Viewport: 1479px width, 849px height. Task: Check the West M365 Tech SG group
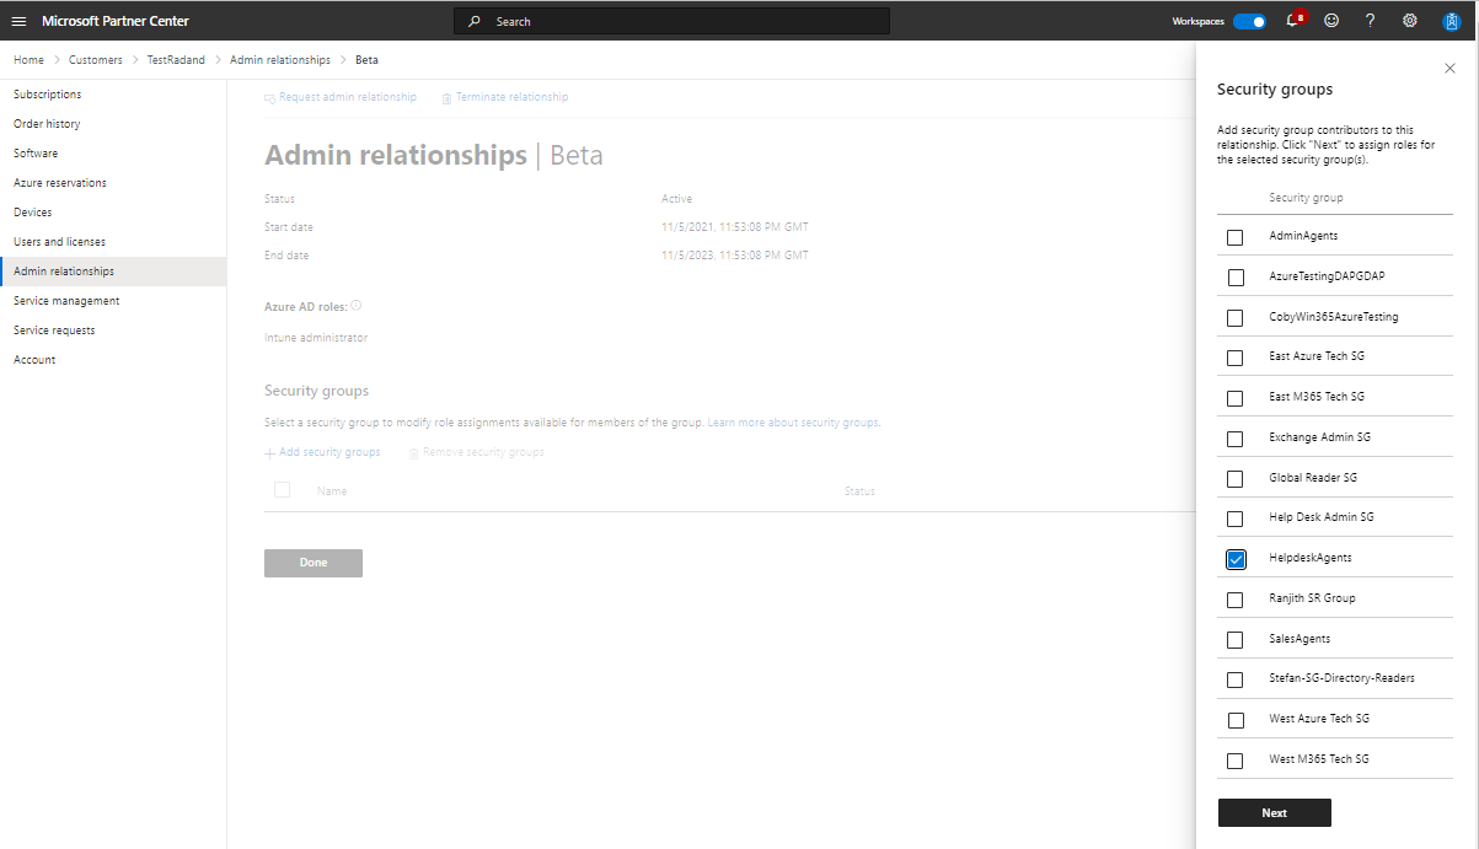pyautogui.click(x=1235, y=761)
